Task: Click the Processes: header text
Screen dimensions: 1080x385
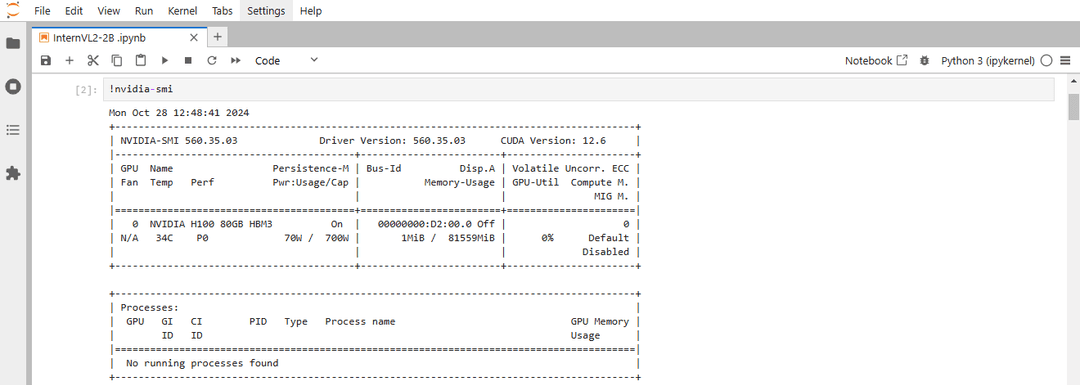Action: click(x=149, y=308)
